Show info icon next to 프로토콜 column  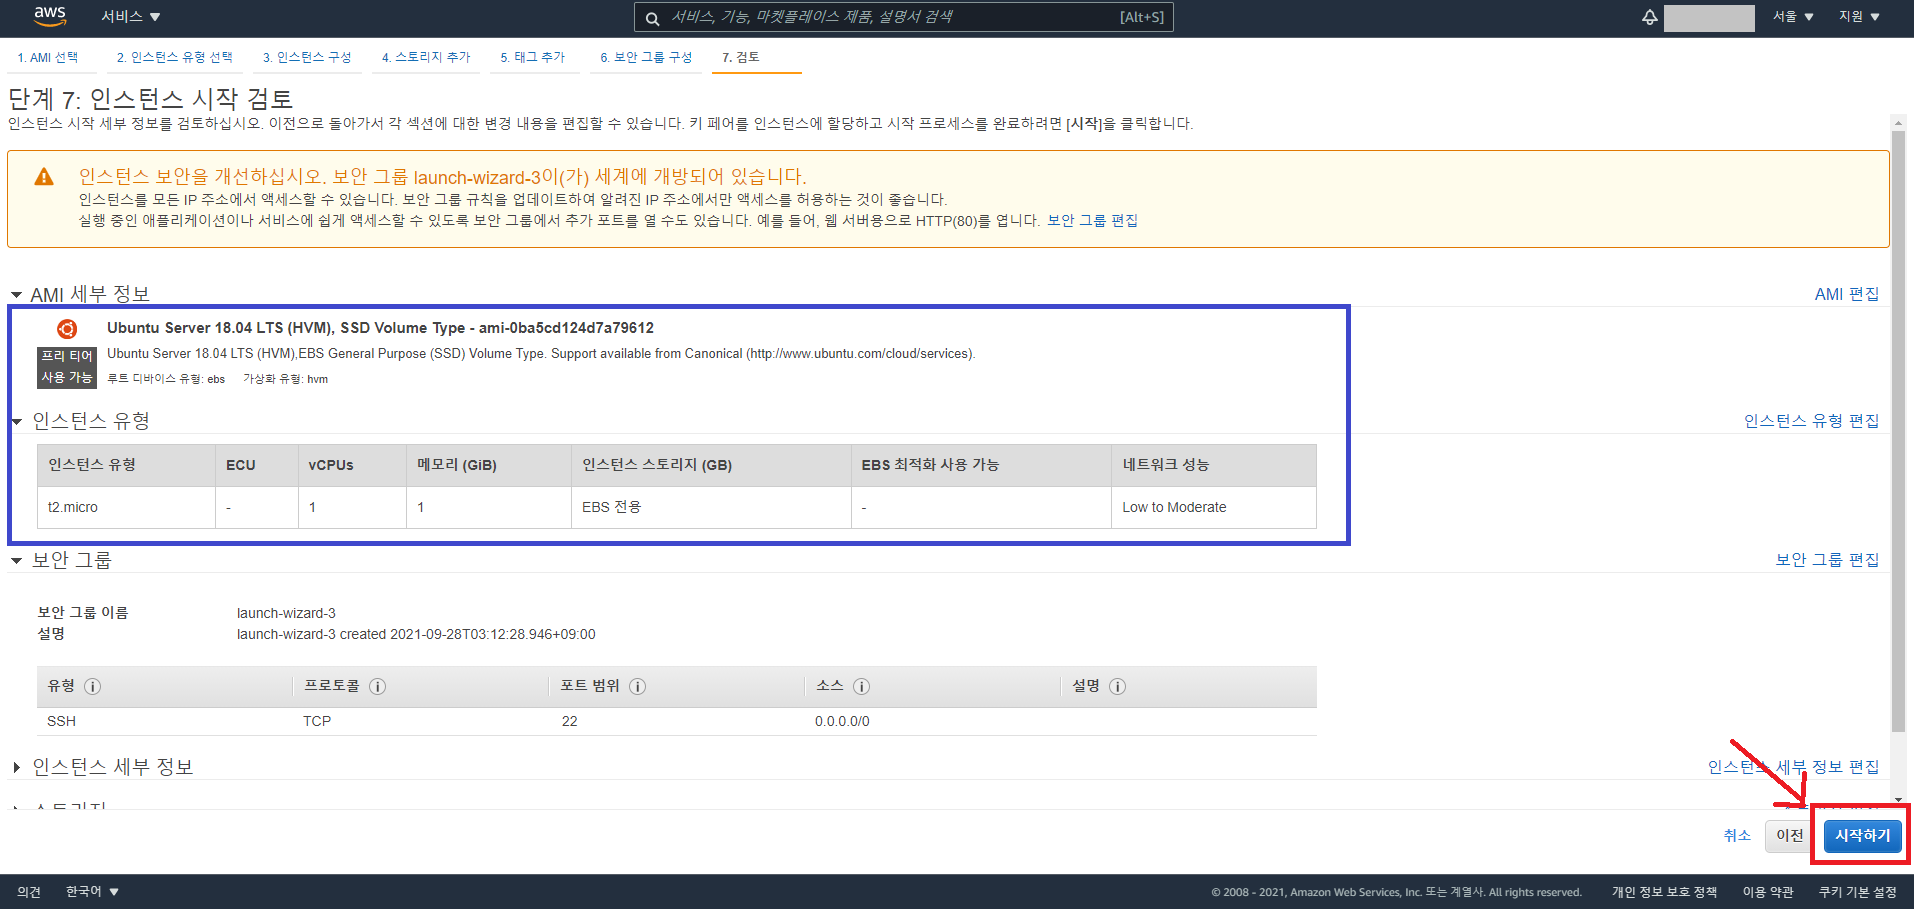(x=378, y=686)
